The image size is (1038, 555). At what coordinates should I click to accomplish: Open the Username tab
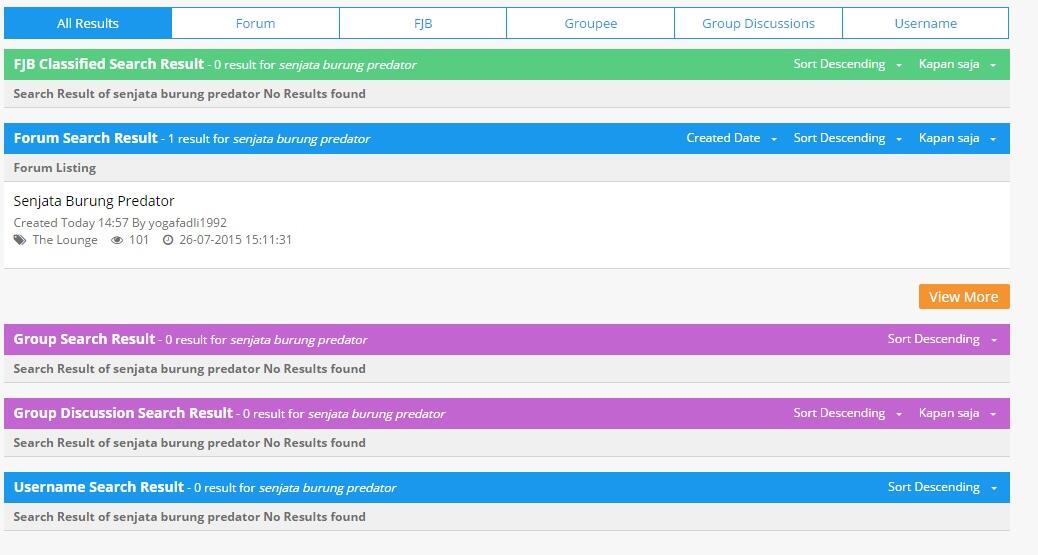(925, 23)
